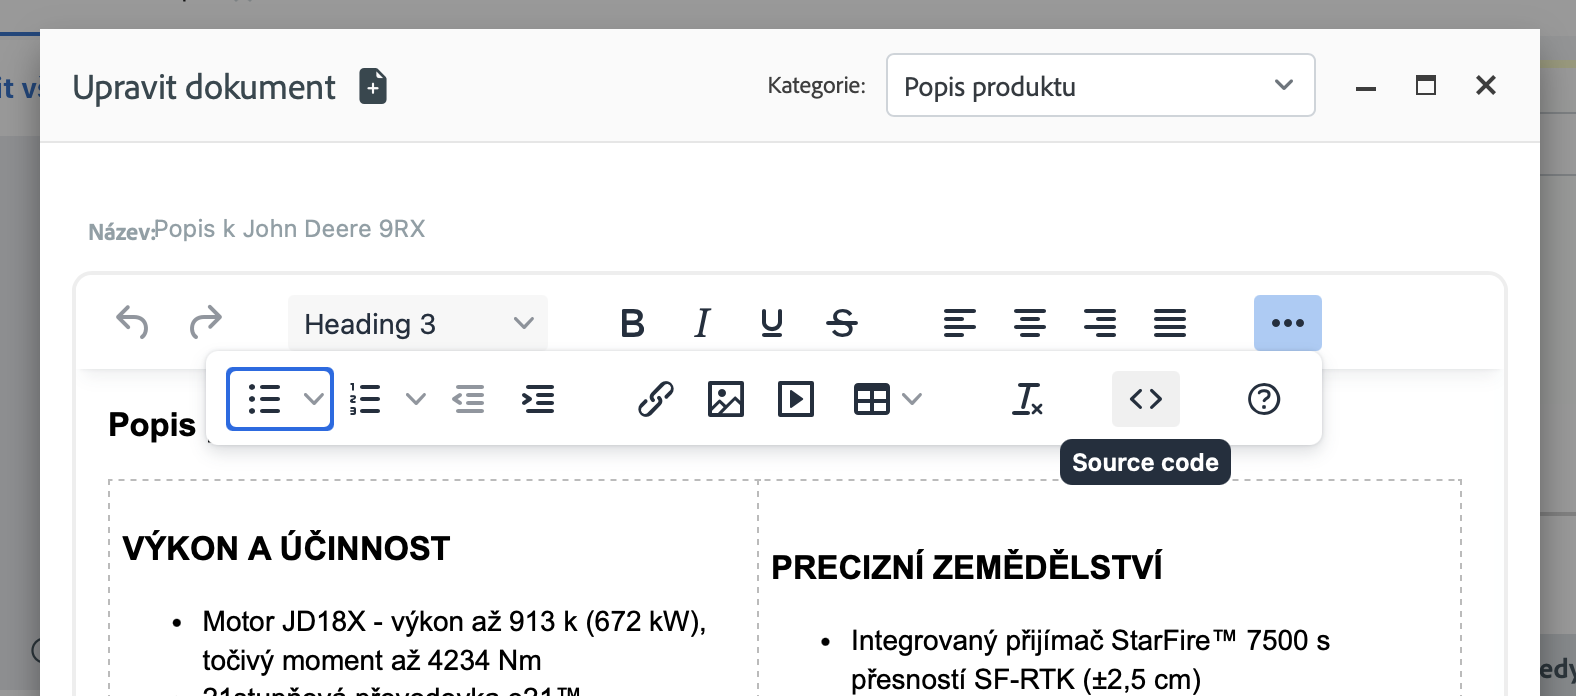Toggle italic formatting

tap(702, 323)
